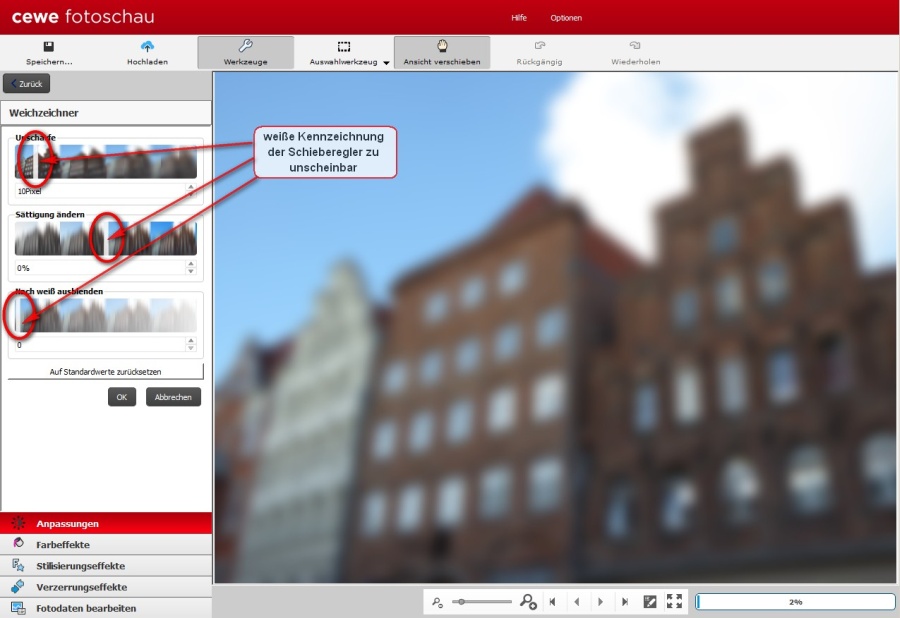Increase the Nach weiß ausblenden stepper
Viewport: 900px width, 618px height.
pyautogui.click(x=191, y=341)
